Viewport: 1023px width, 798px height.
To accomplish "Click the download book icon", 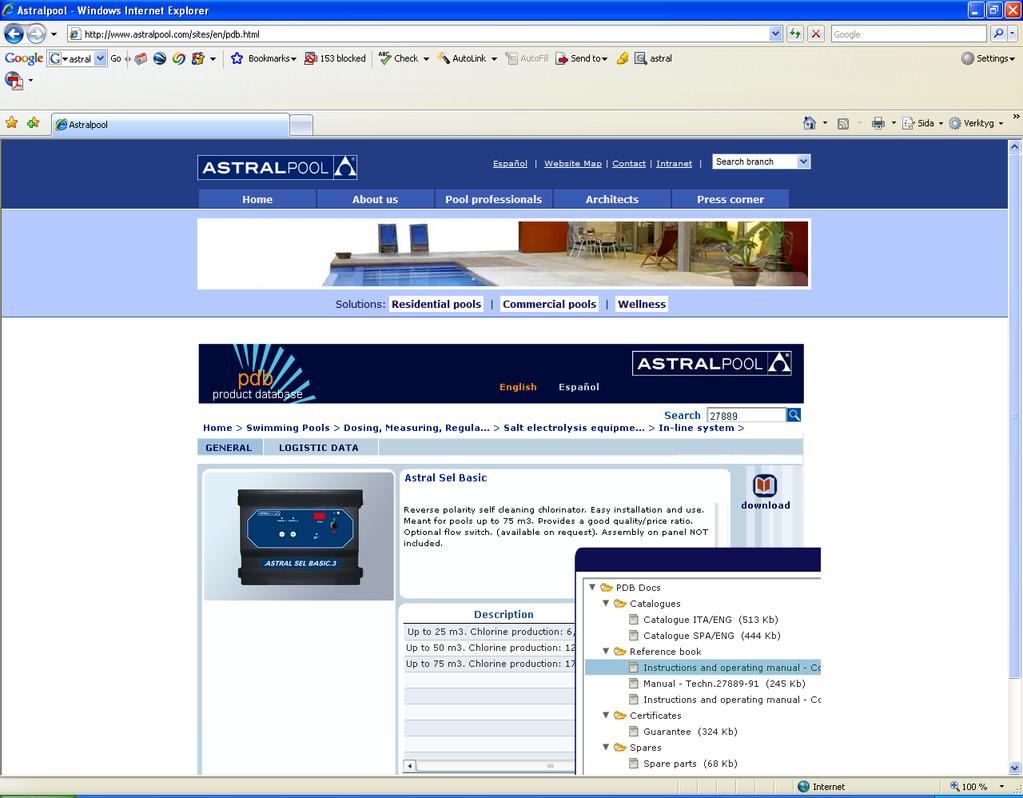I will click(765, 486).
